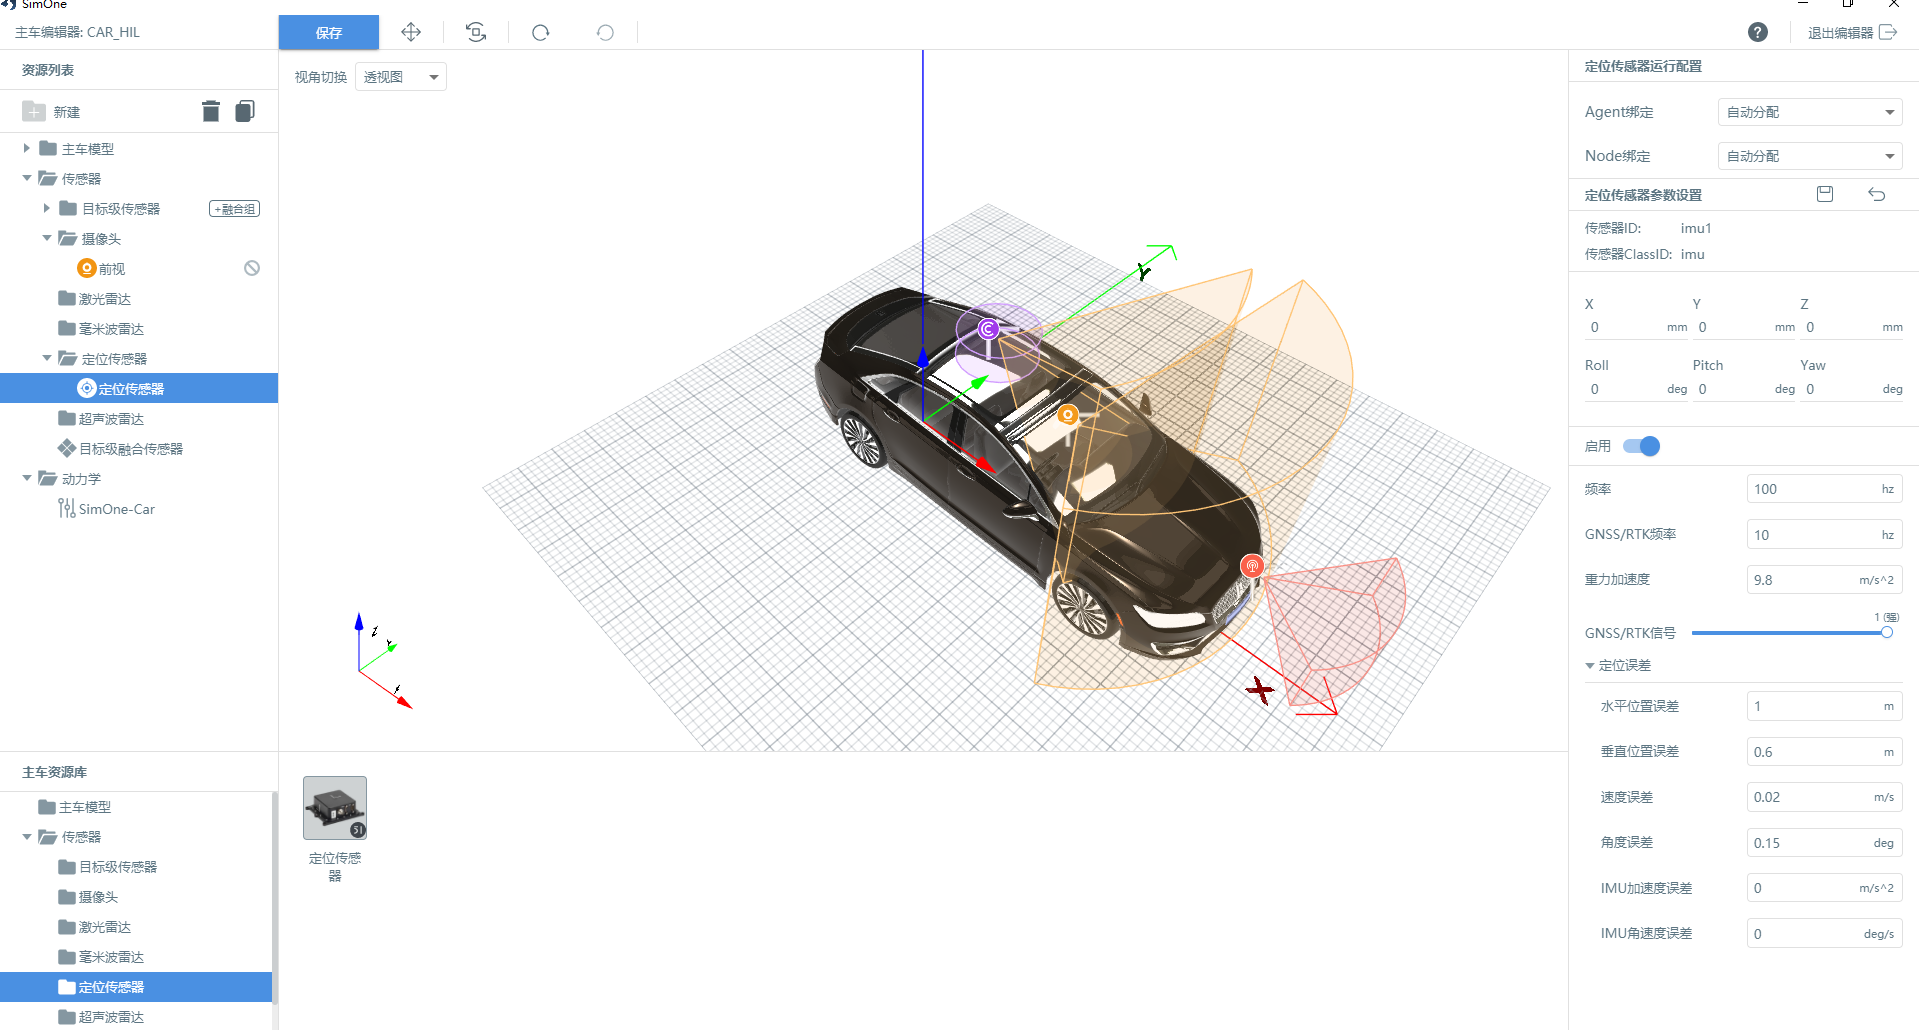The height and width of the screenshot is (1030, 1919).
Task: Click the 新建 label
Action: click(x=67, y=112)
